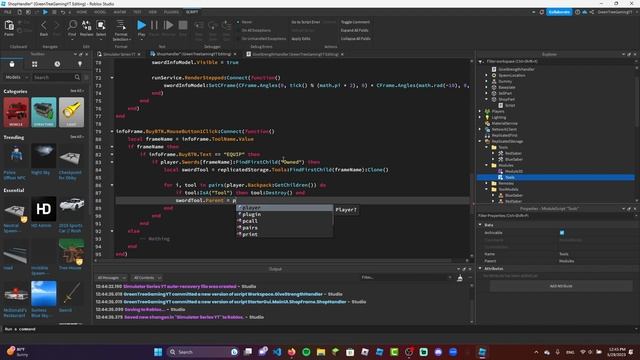Screen dimensions: 640x360
Task: Select 'print' autocomplete suggestion
Action: pyautogui.click(x=284, y=235)
